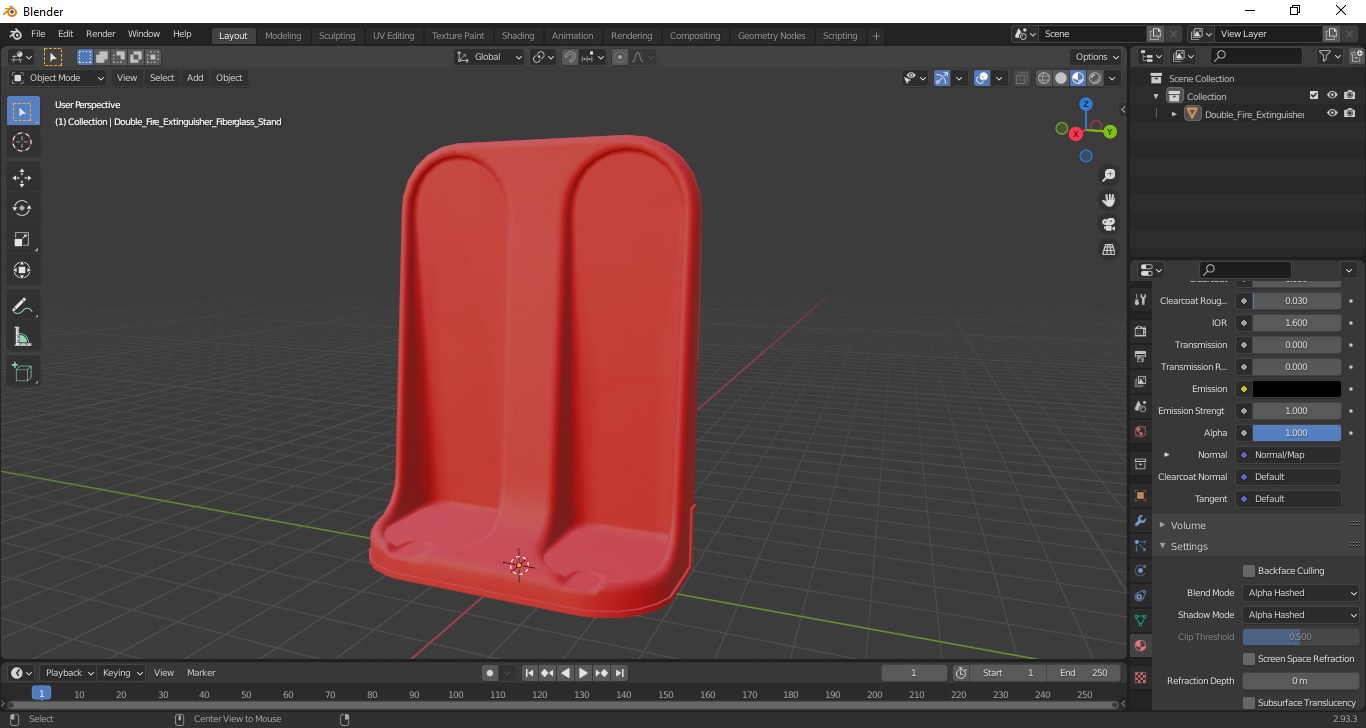
Task: Toggle camera view icon
Action: 1108,225
